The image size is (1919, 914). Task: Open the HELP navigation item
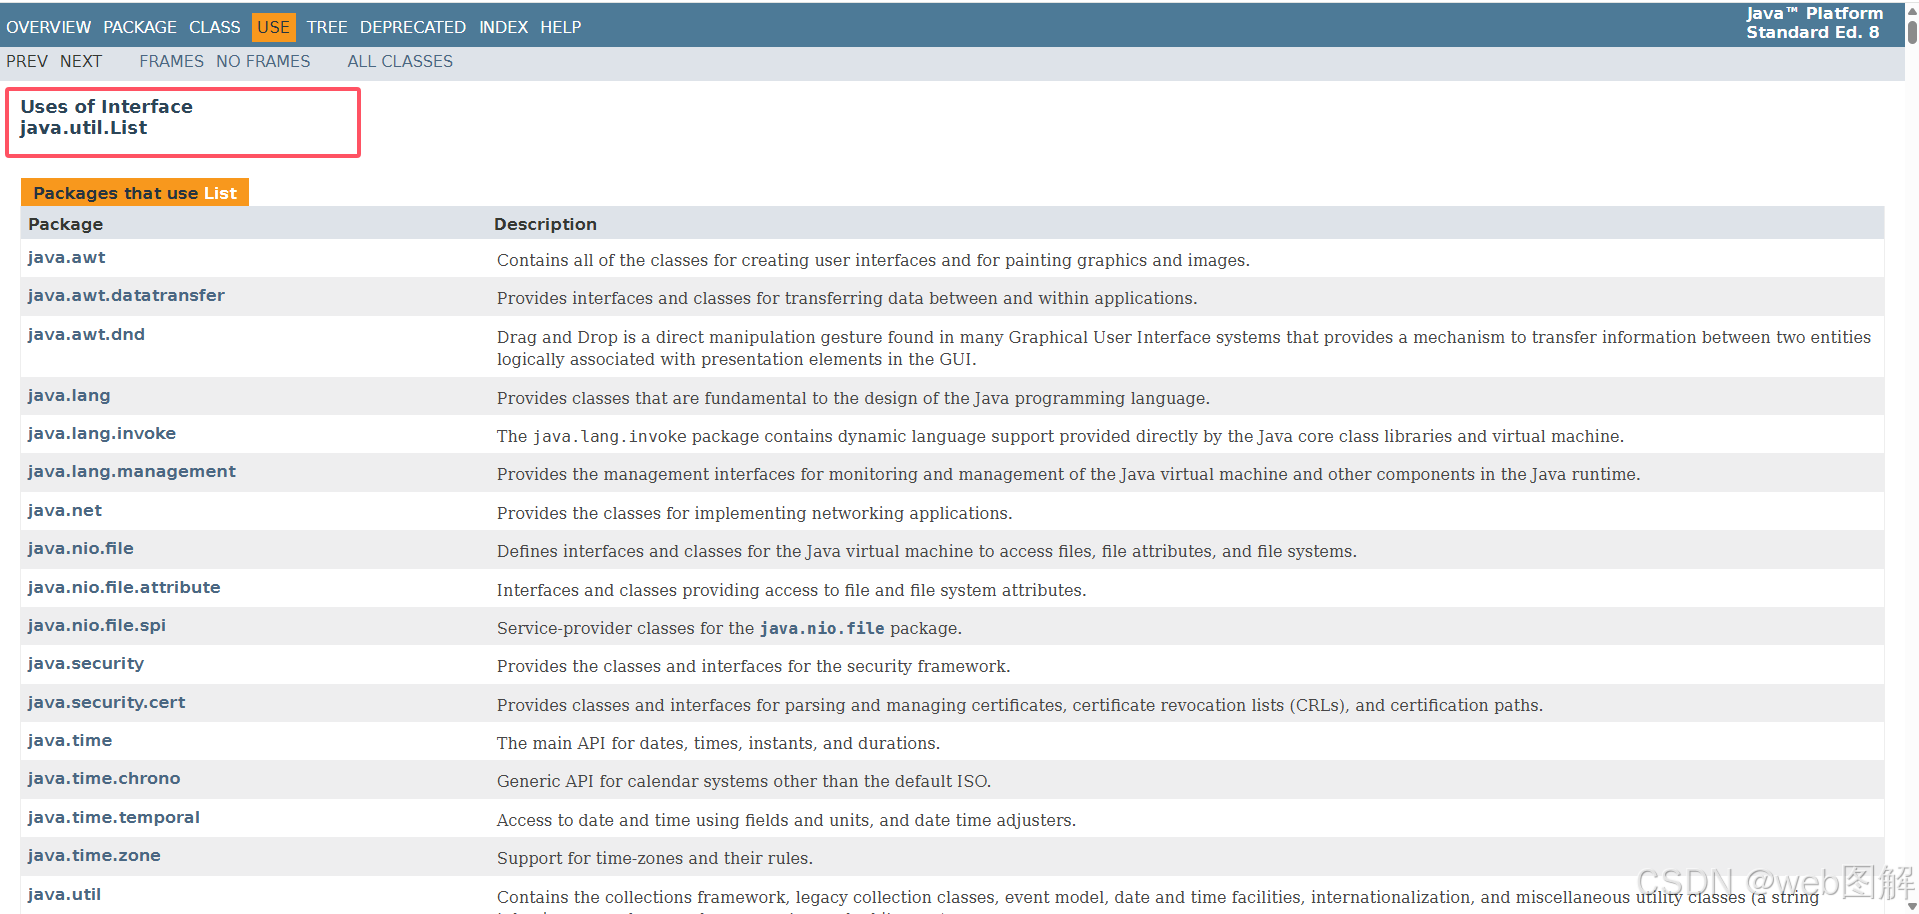click(x=561, y=27)
